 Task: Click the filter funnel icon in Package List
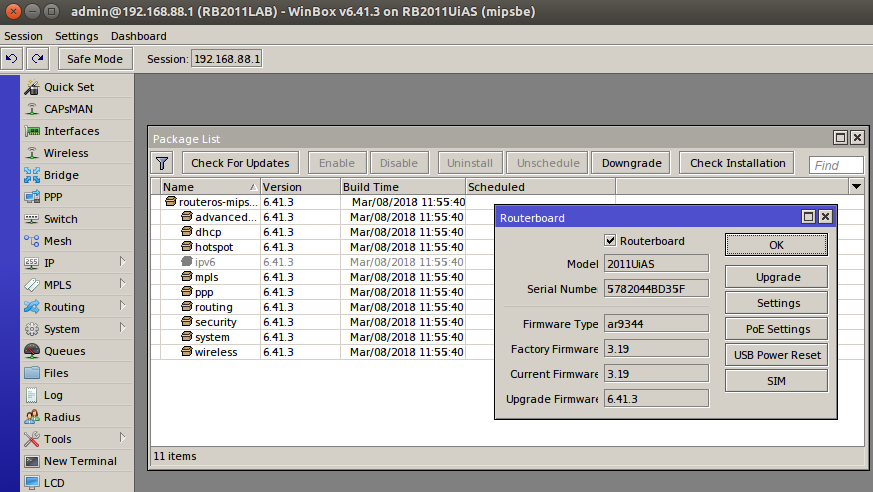[163, 163]
